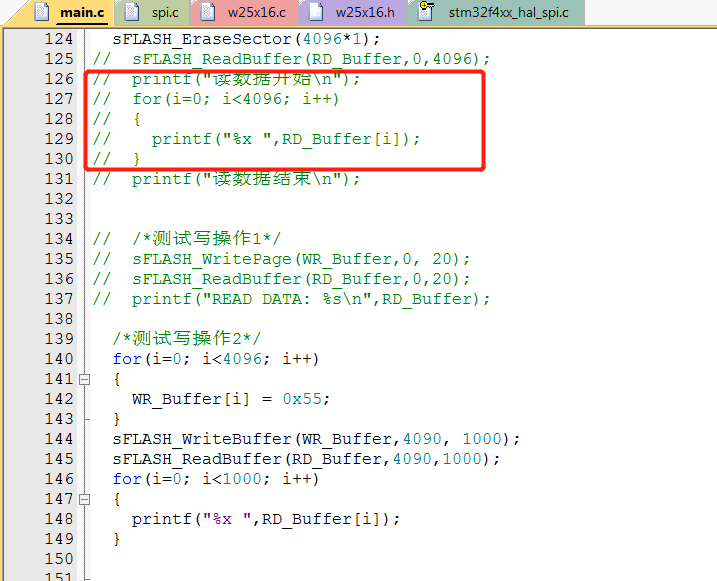The image size is (717, 581).
Task: Click the WR_Buffer[i] = 0x55 statement
Action: coord(231,399)
